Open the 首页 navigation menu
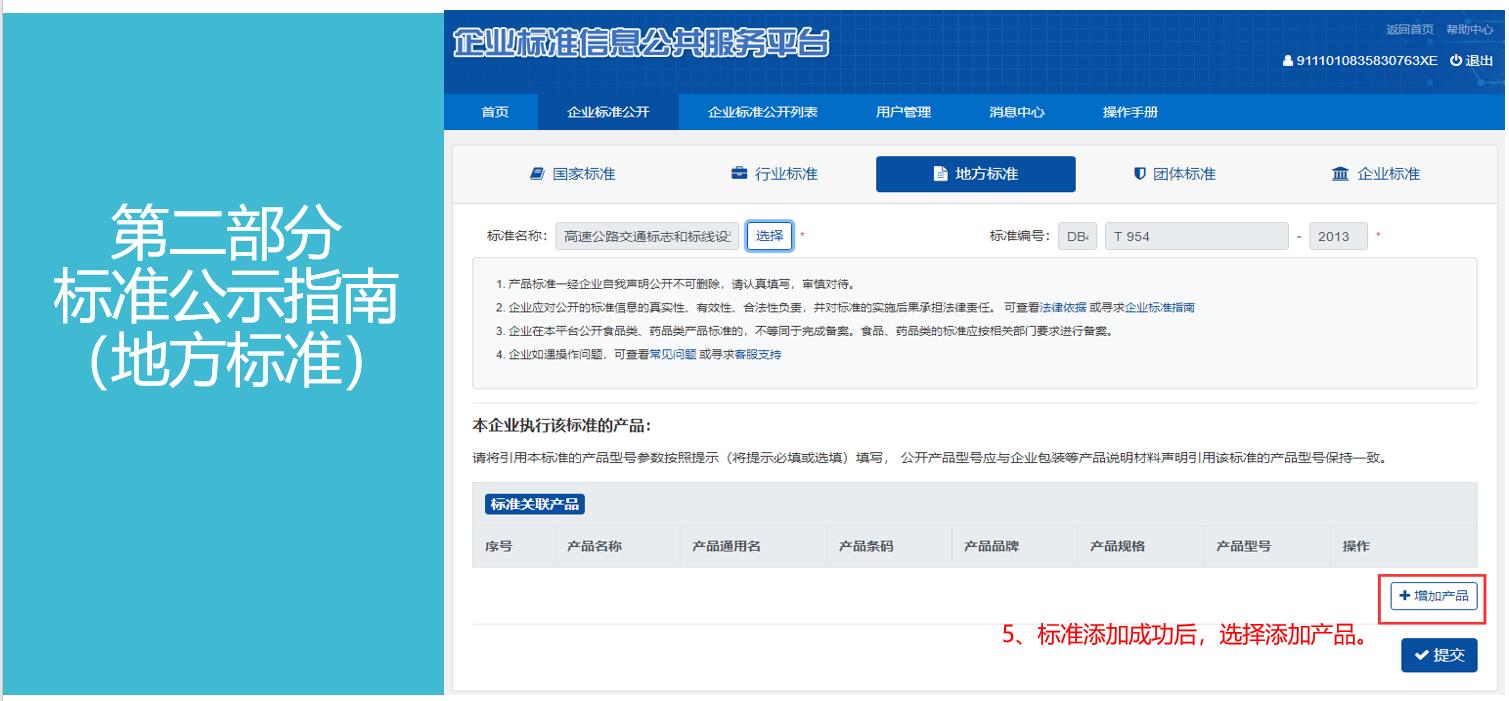Viewport: 1509px width, 701px height. click(x=495, y=112)
